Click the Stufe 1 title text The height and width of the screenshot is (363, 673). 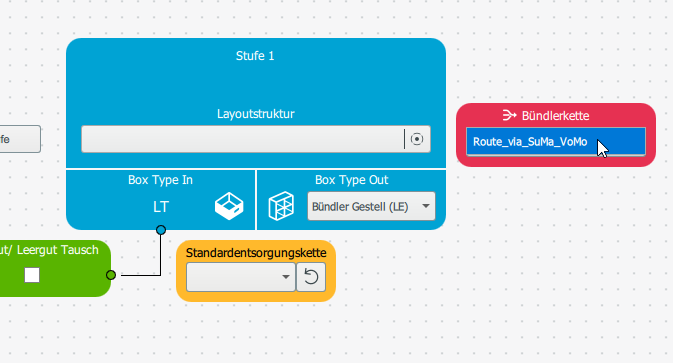[x=255, y=56]
